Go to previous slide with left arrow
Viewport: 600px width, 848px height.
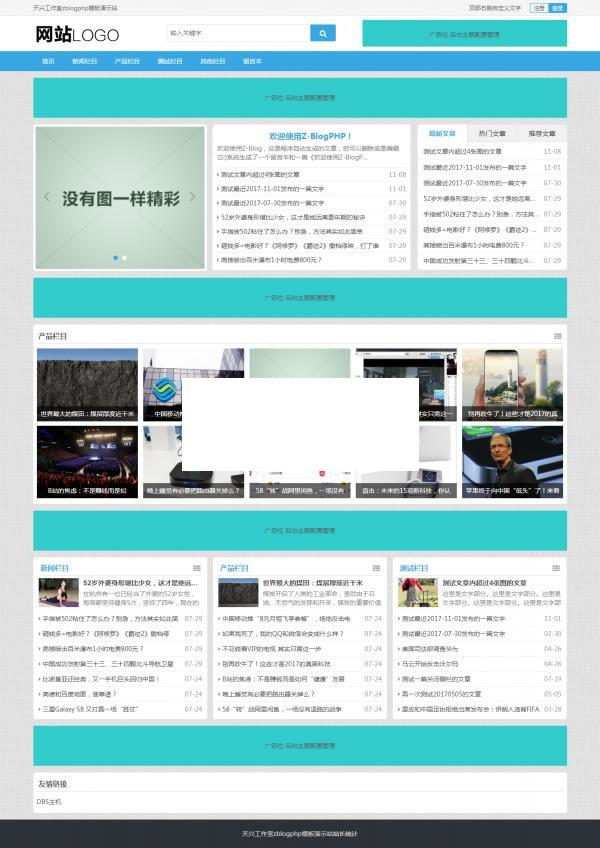47,197
